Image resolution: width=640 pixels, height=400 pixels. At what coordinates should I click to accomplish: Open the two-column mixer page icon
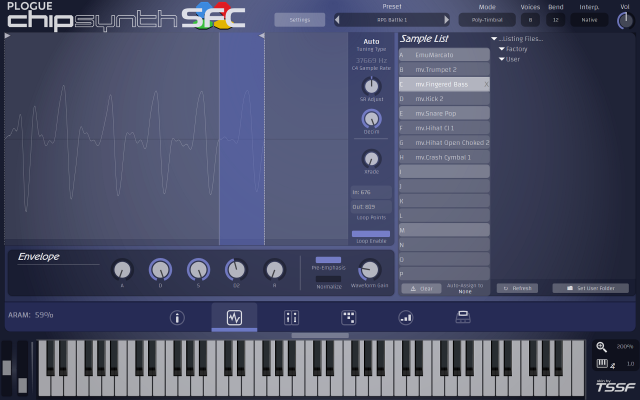291,318
